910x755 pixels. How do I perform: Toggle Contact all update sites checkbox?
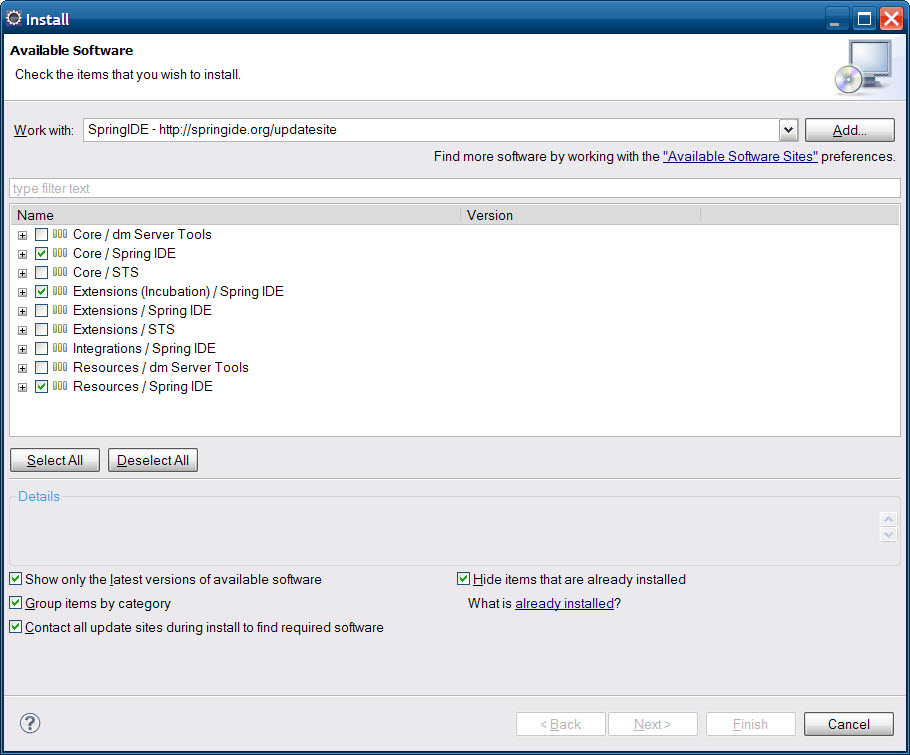coord(16,627)
